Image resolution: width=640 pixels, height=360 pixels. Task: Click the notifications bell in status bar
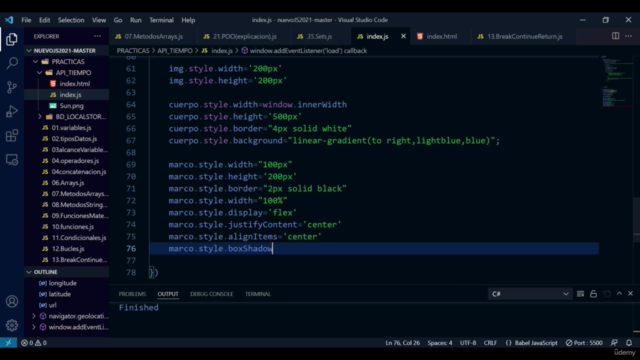coord(629,343)
